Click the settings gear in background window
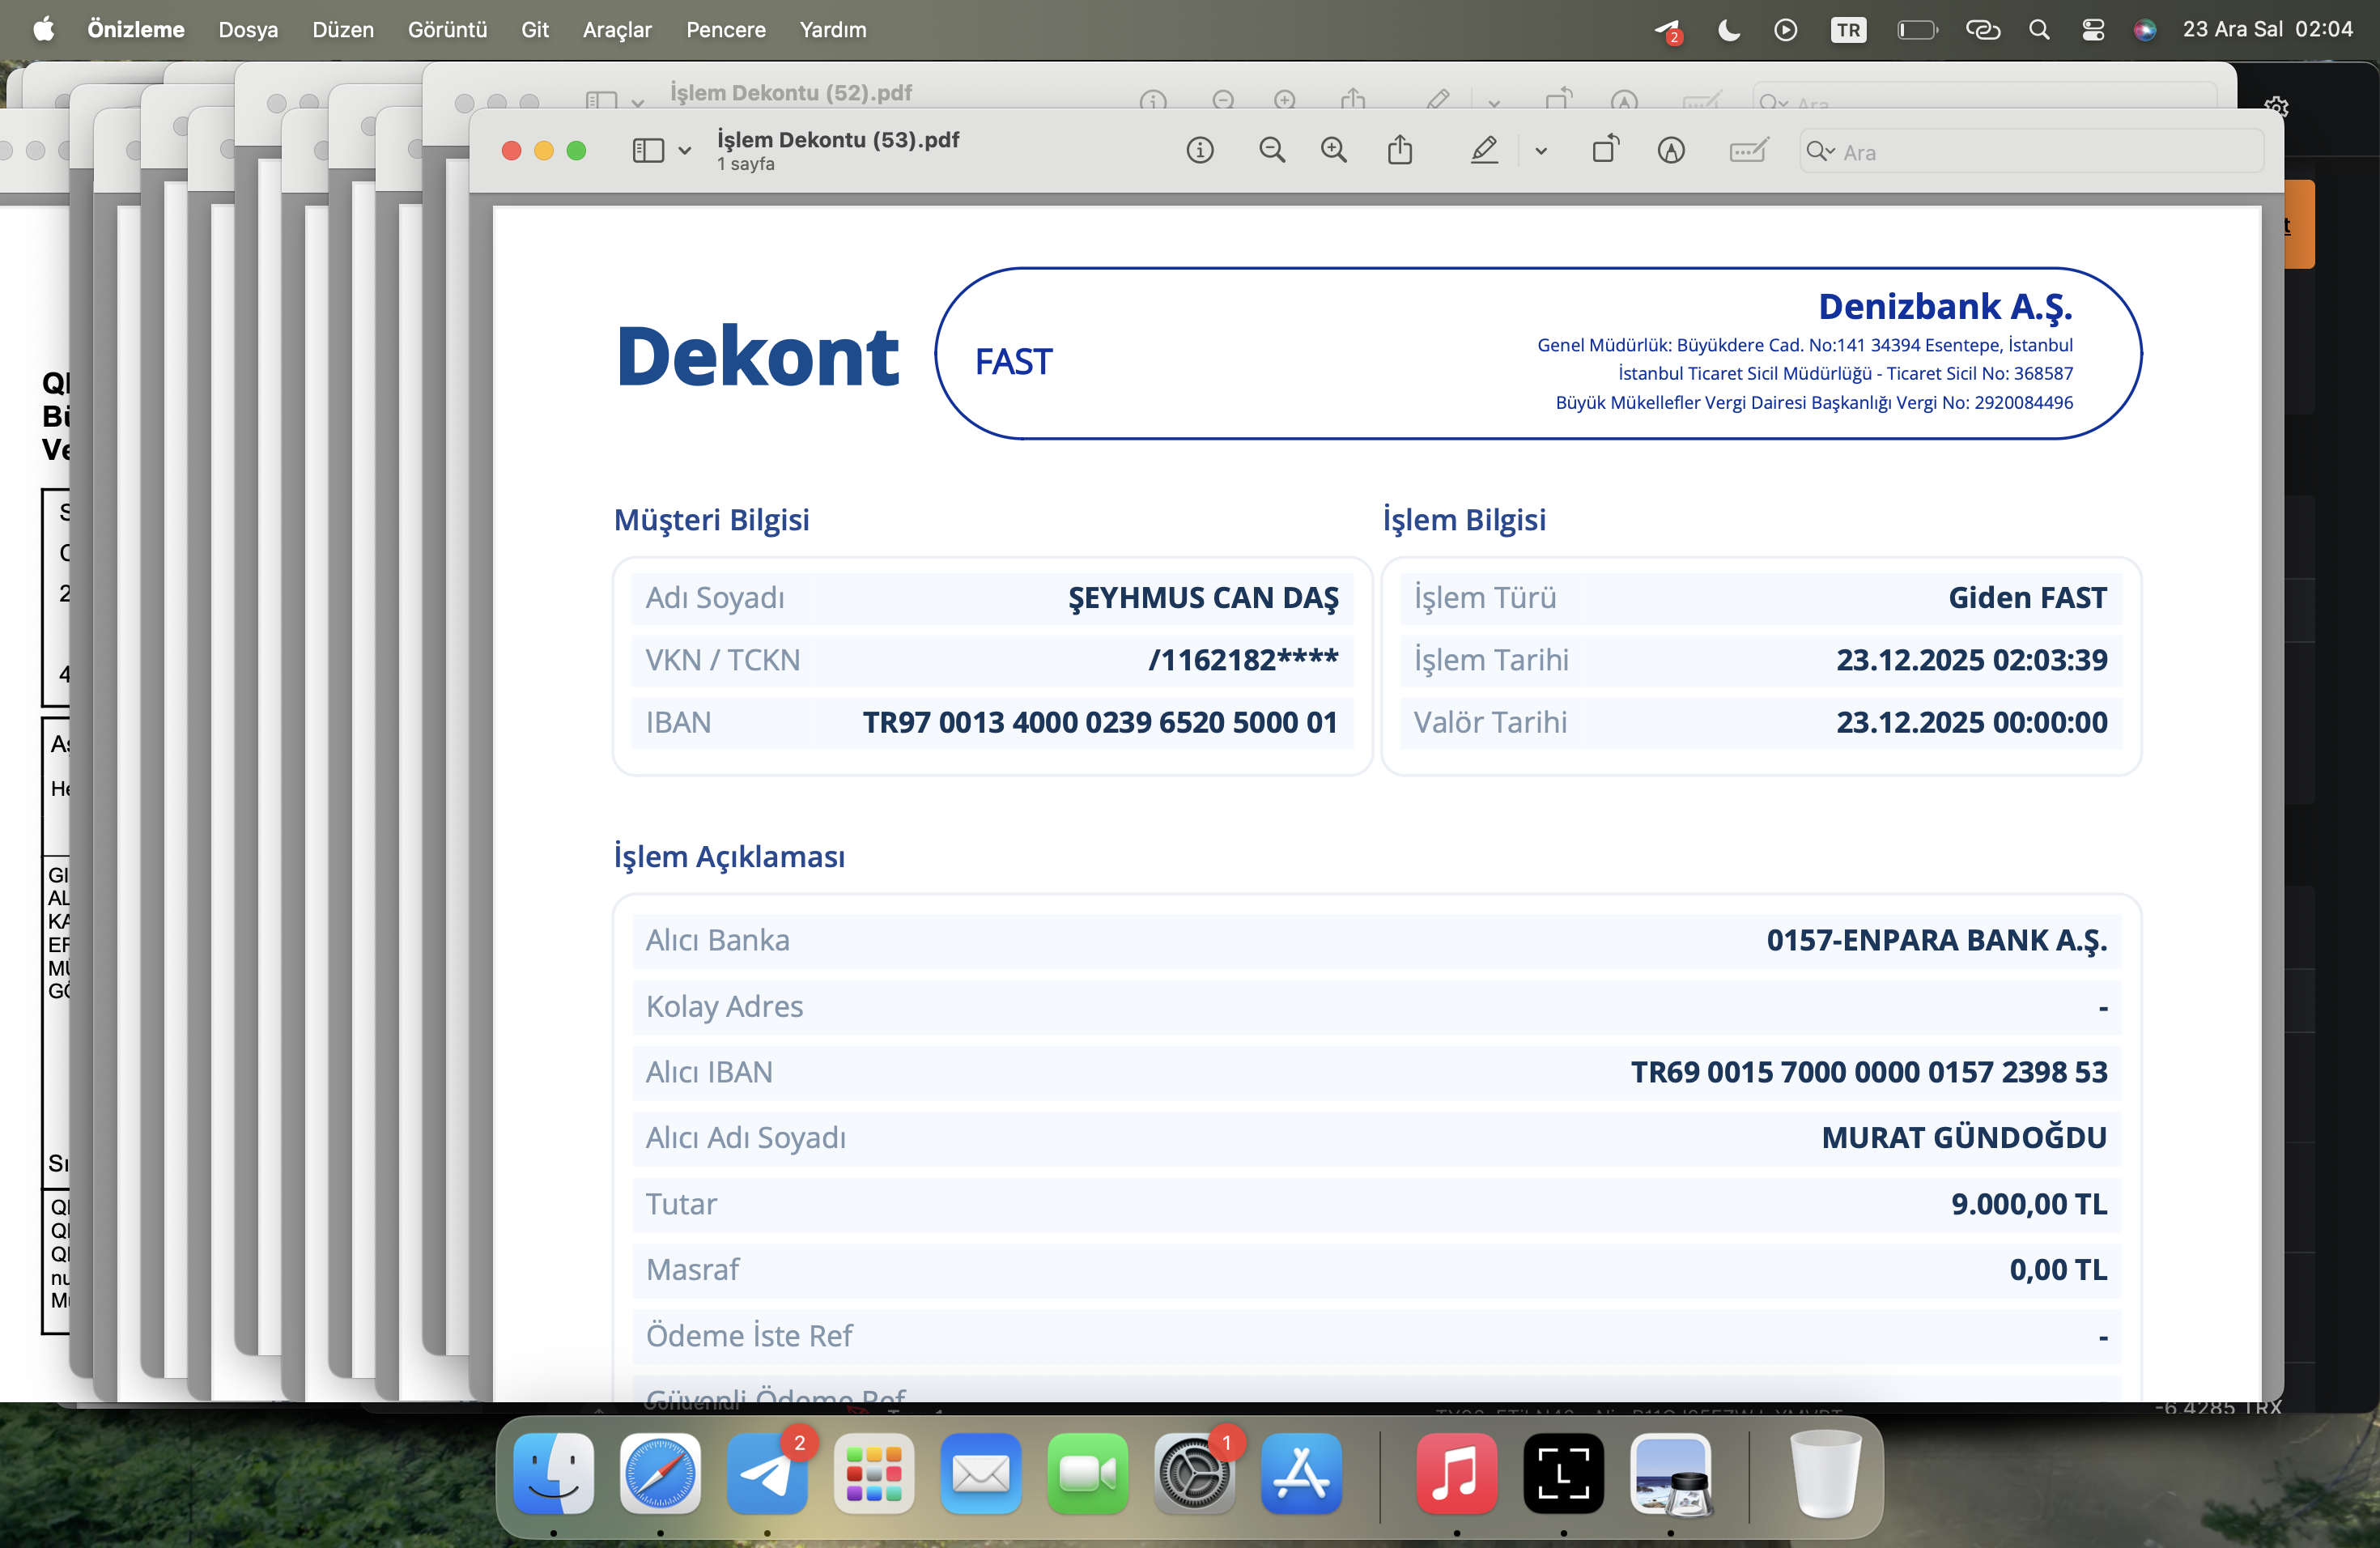Image resolution: width=2380 pixels, height=1548 pixels. [x=2277, y=106]
